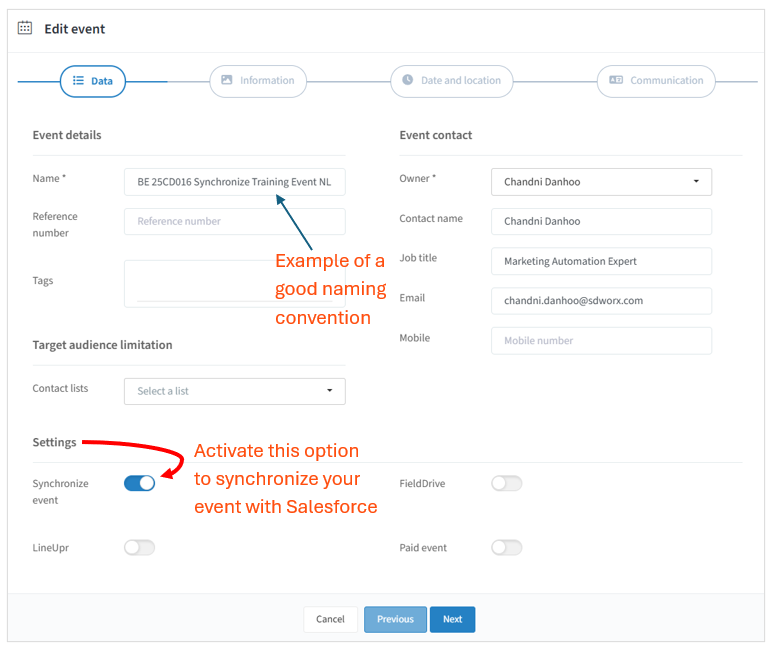This screenshot has width=772, height=650.
Task: Click the calendar icon beside Edit event
Action: click(x=25, y=28)
